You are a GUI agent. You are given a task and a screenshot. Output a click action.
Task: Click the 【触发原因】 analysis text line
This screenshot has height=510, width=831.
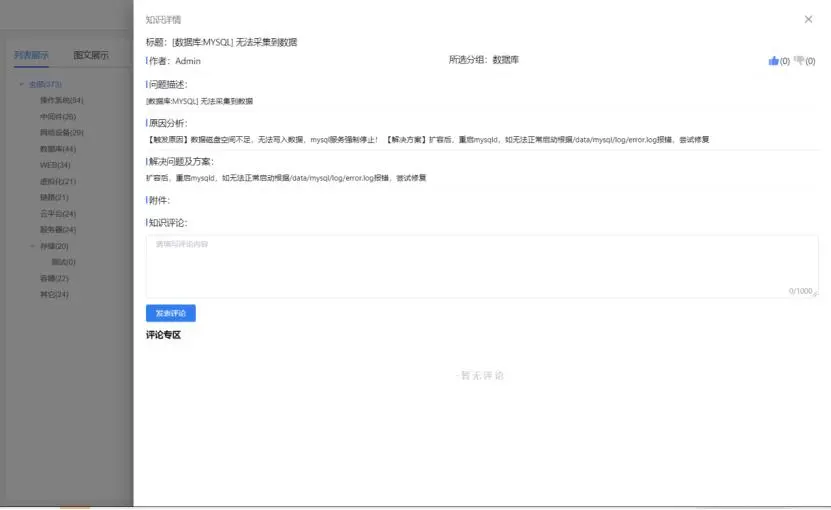pos(428,139)
